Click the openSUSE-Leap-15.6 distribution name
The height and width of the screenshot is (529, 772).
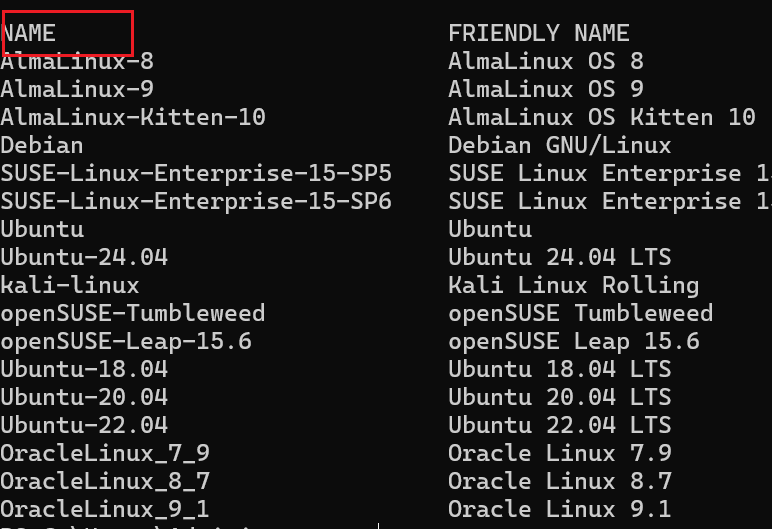tap(126, 341)
